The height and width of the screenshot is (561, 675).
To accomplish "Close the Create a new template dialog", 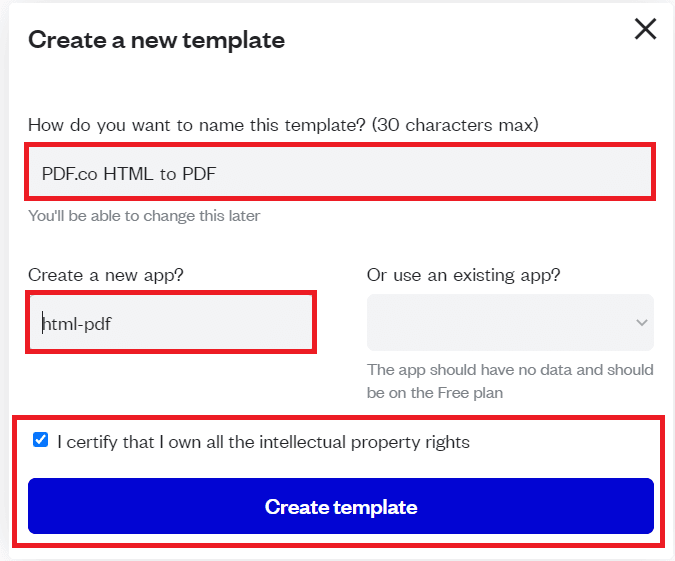I will pyautogui.click(x=645, y=29).
